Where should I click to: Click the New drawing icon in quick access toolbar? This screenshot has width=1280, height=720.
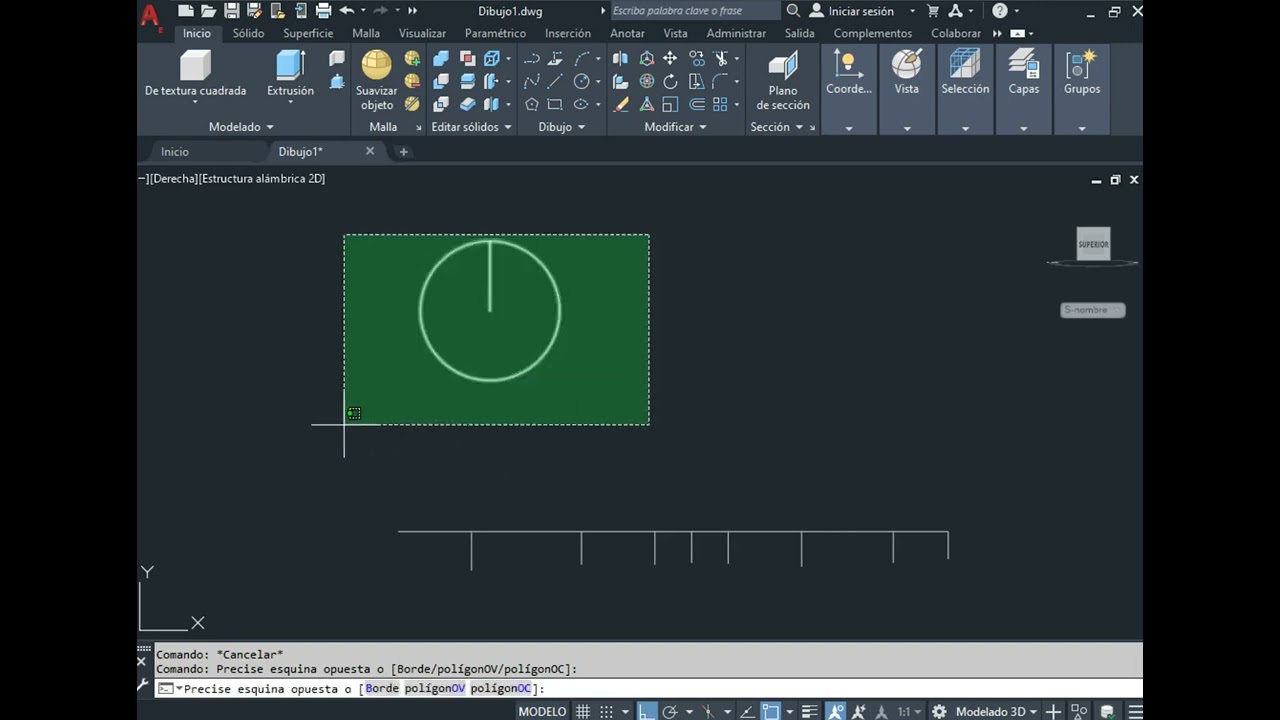(186, 11)
